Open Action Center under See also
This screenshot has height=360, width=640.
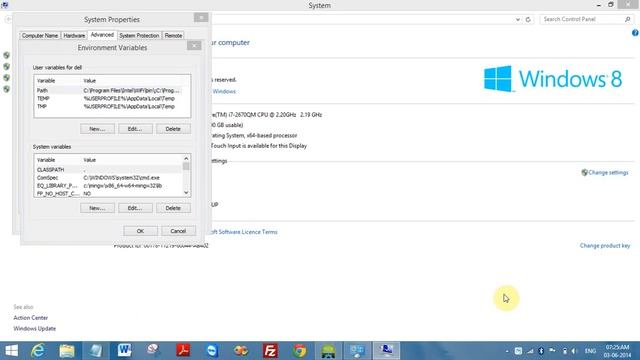(31, 318)
